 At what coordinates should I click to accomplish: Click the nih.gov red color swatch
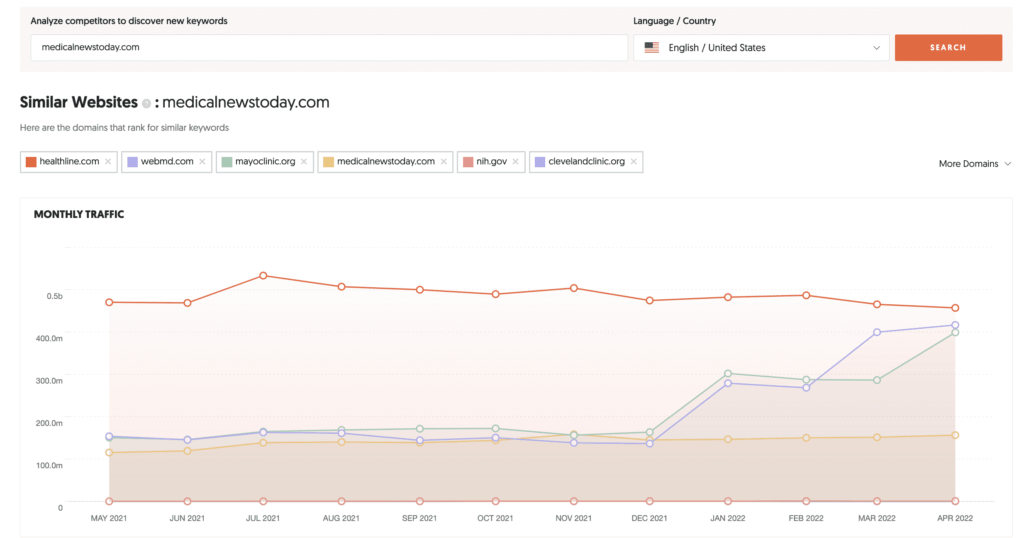[x=468, y=162]
